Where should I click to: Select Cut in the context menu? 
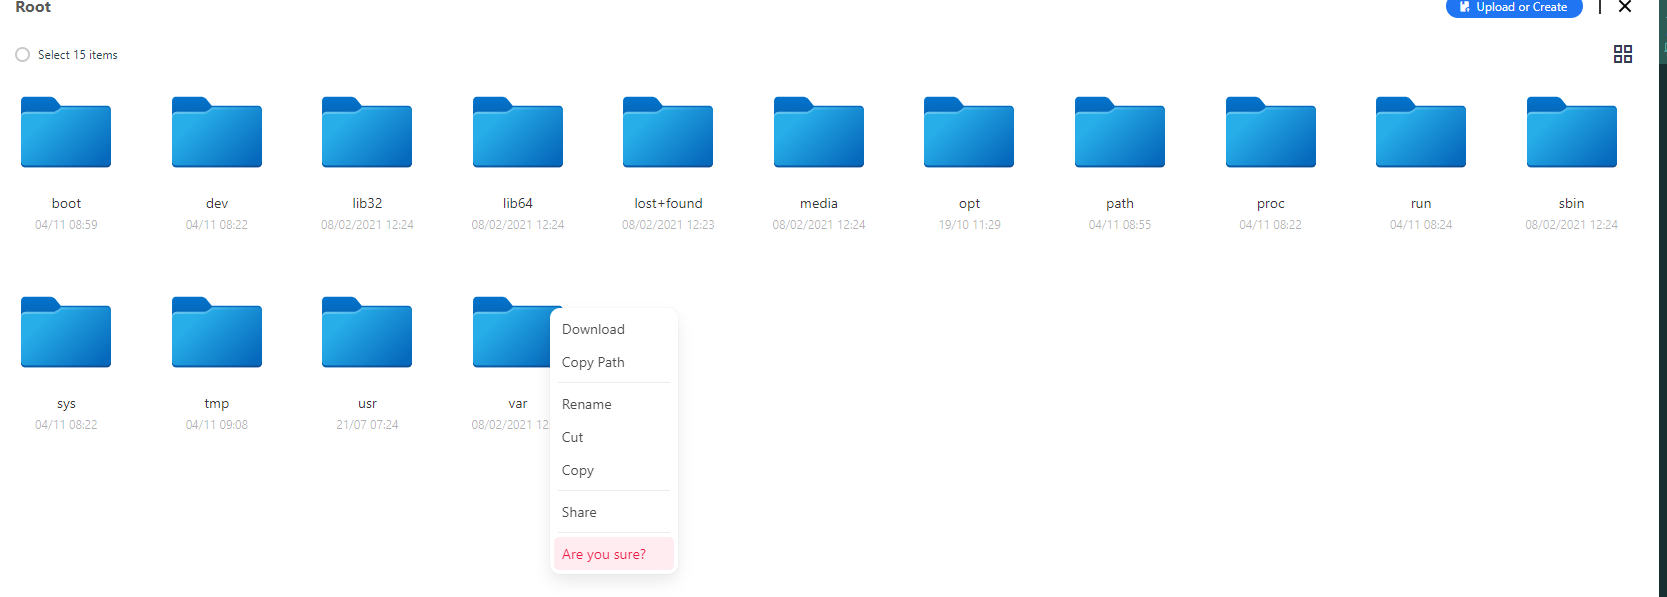tap(614, 437)
